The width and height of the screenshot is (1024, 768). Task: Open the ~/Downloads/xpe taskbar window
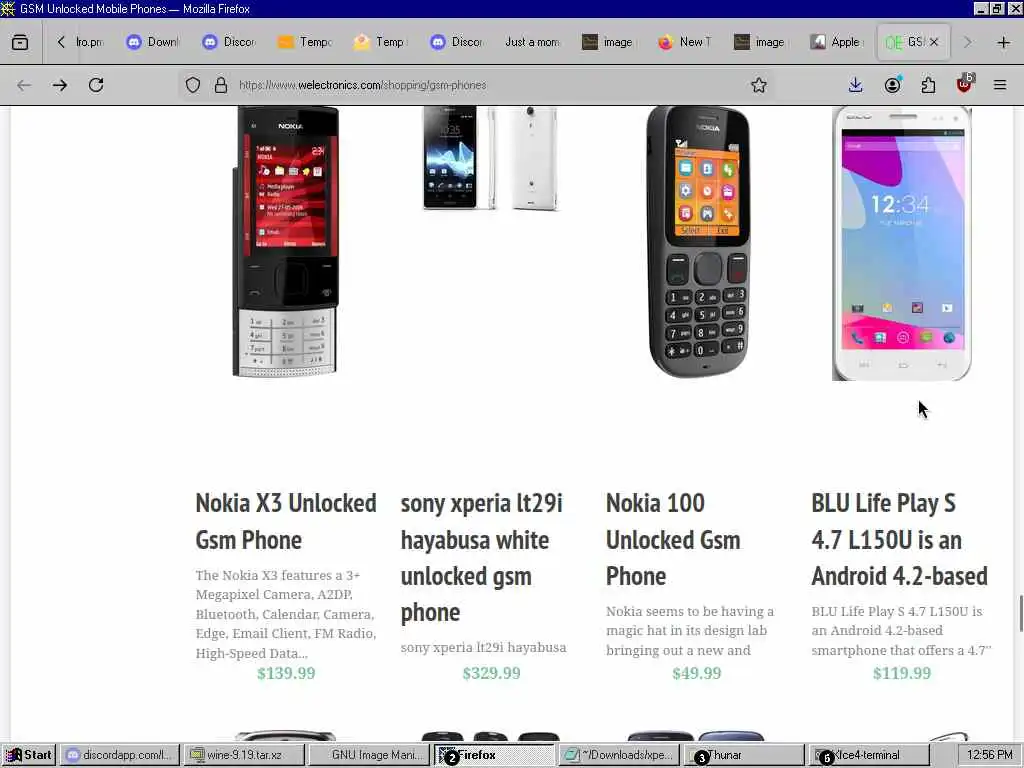619,755
